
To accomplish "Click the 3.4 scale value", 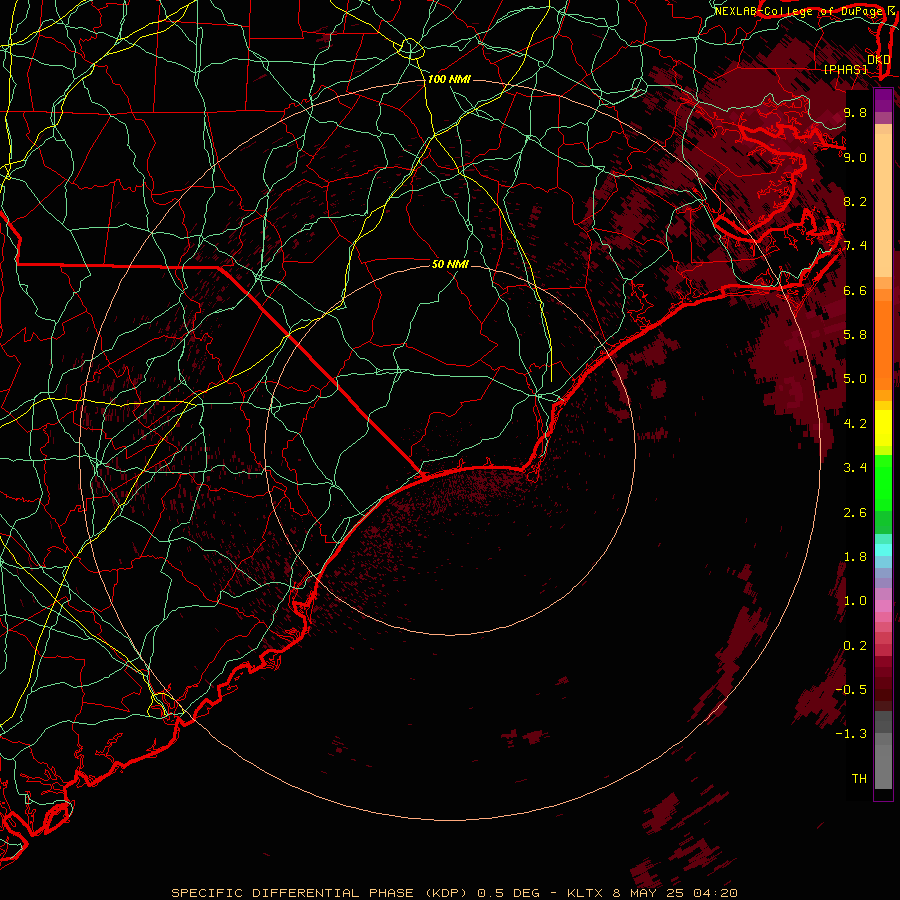I will coord(855,468).
